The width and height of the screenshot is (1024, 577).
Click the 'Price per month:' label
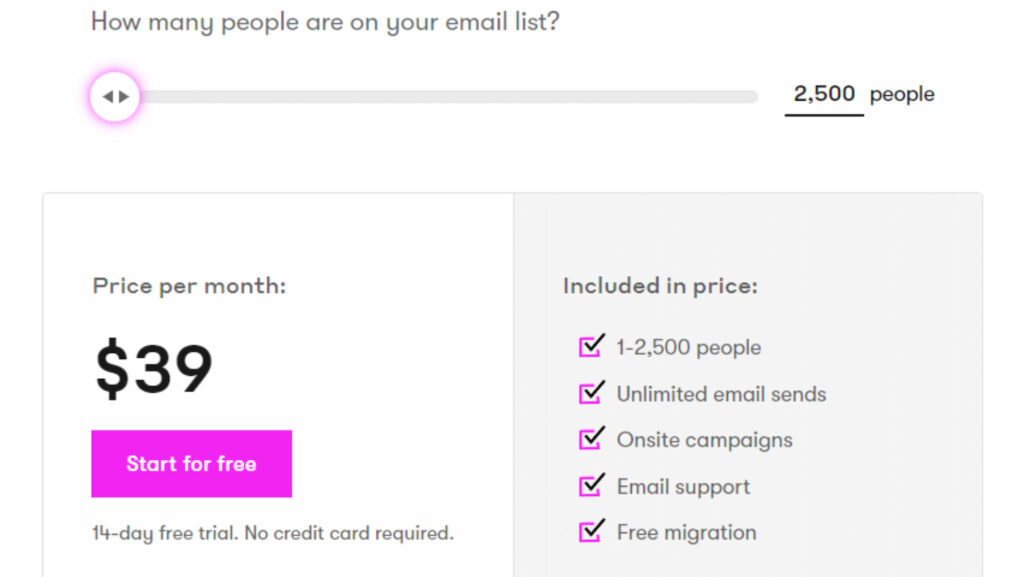tap(189, 286)
